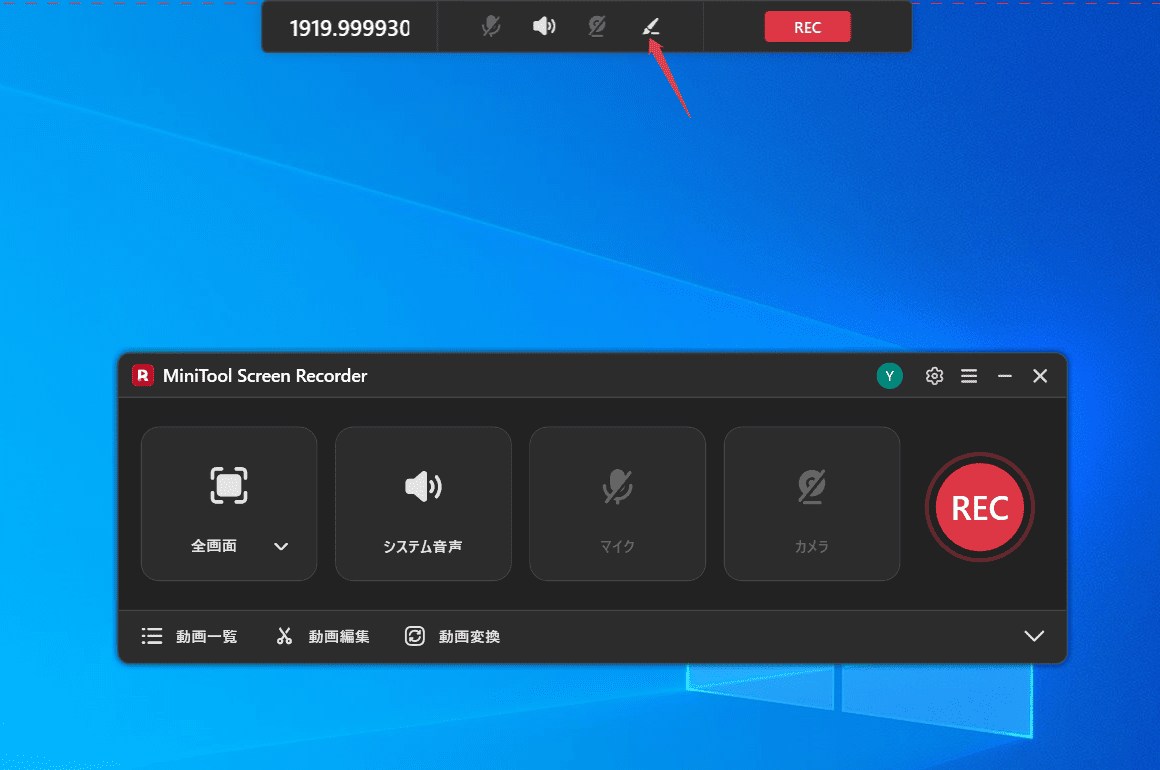Image resolution: width=1160 pixels, height=770 pixels.
Task: Enable the マイク microphone input
Action: (x=617, y=503)
